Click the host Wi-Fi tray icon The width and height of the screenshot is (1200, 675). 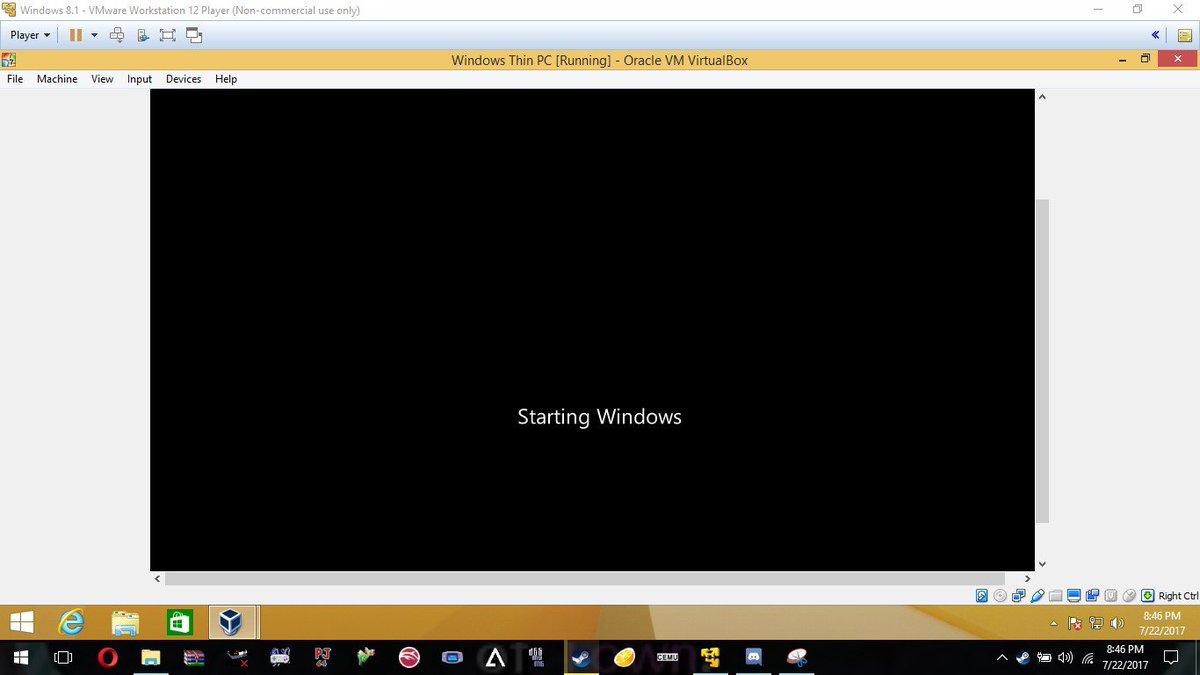coord(1087,658)
